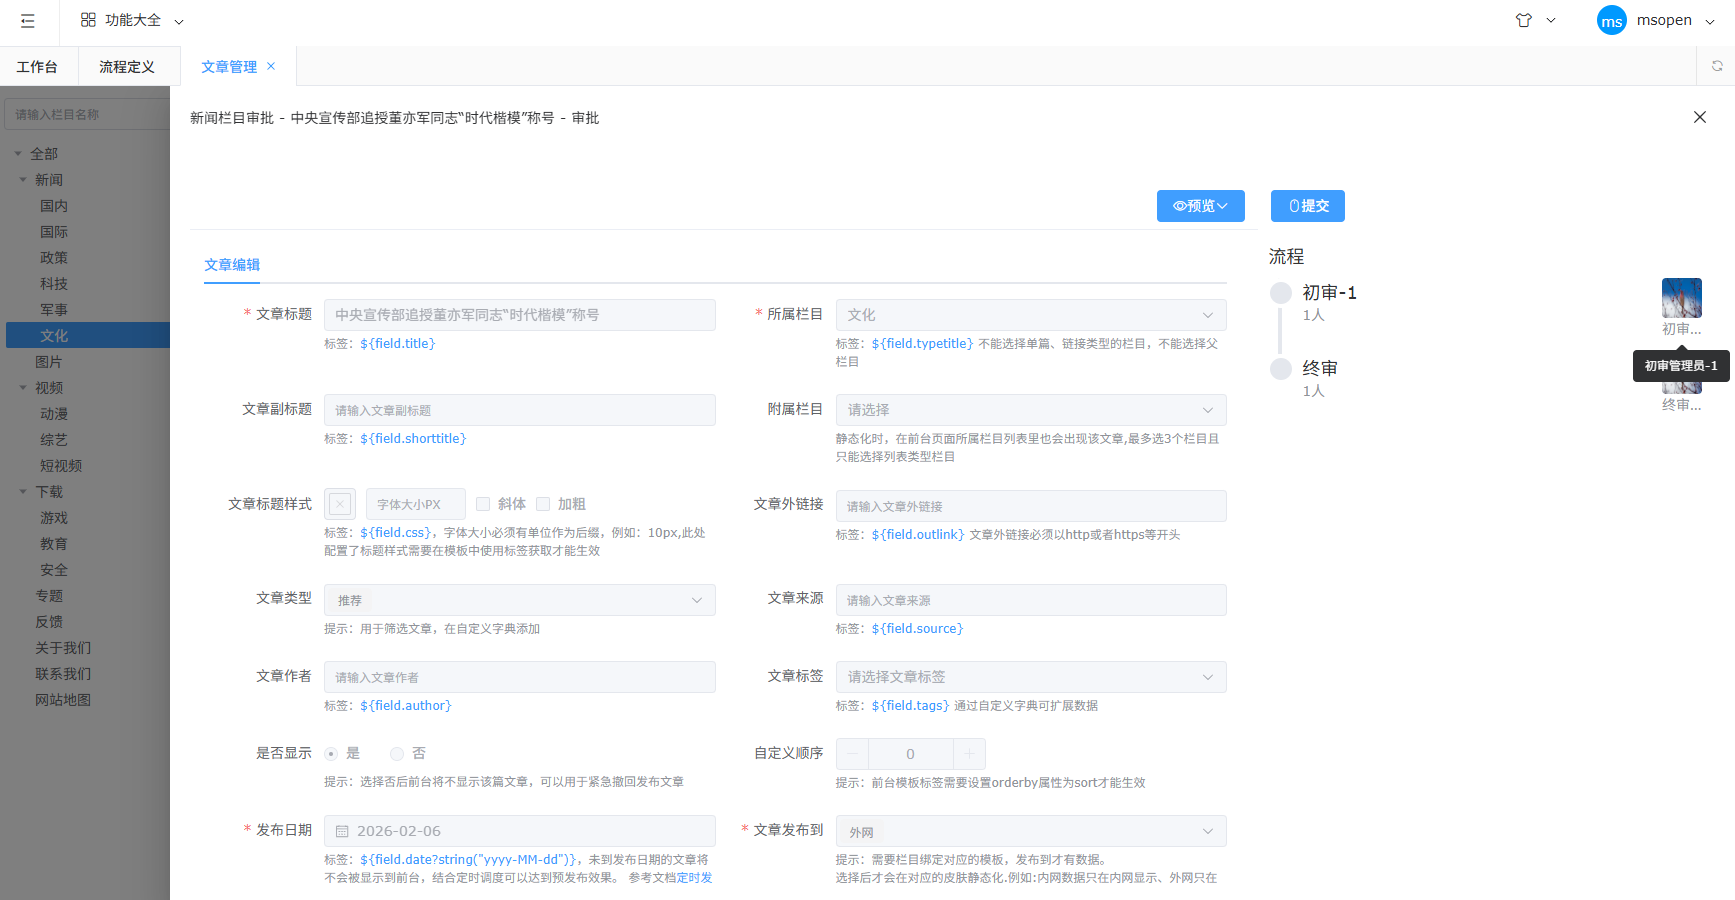Check the 斜体 checkbox

click(483, 504)
